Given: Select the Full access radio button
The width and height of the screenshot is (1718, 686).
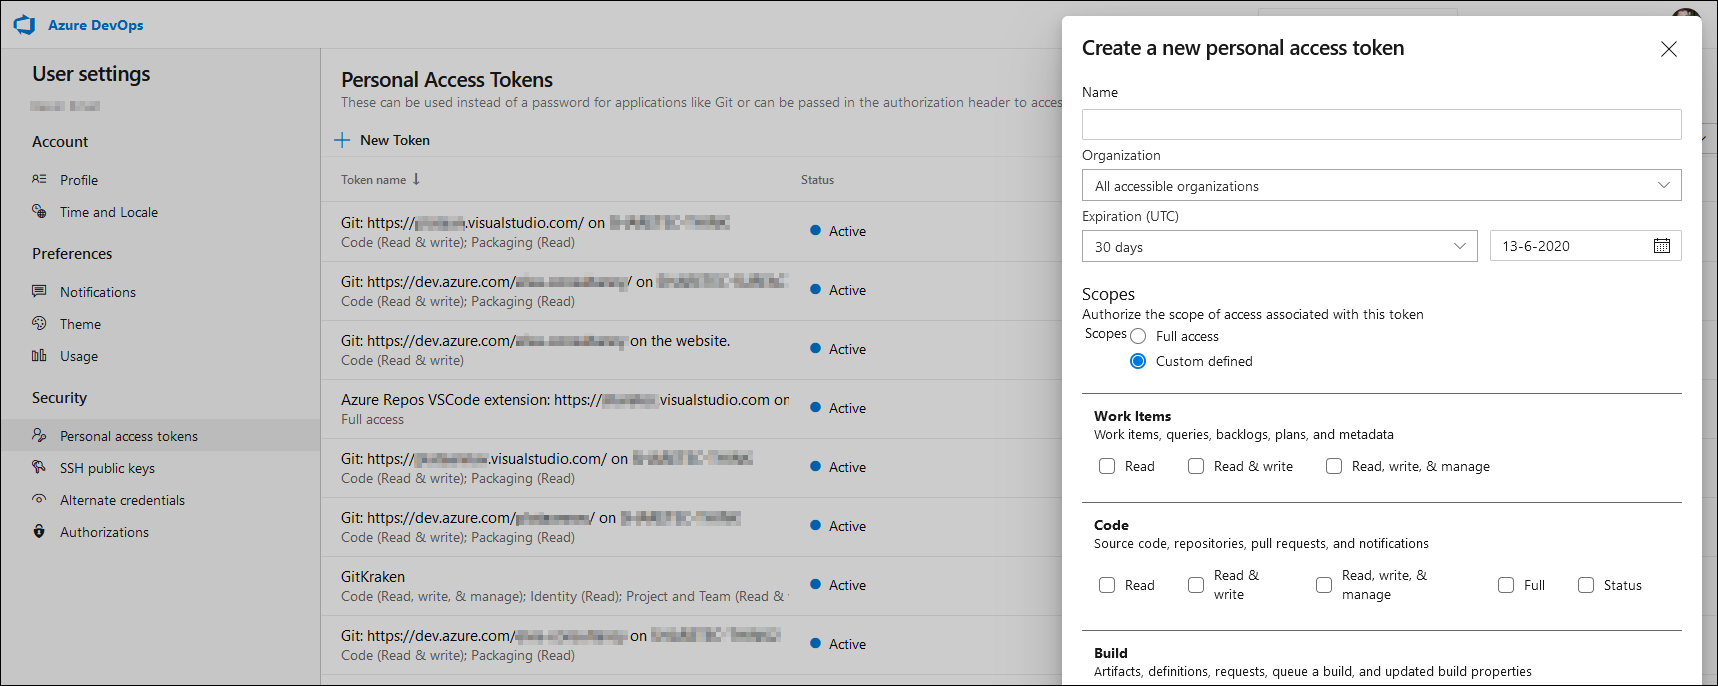Looking at the screenshot, I should pos(1138,336).
